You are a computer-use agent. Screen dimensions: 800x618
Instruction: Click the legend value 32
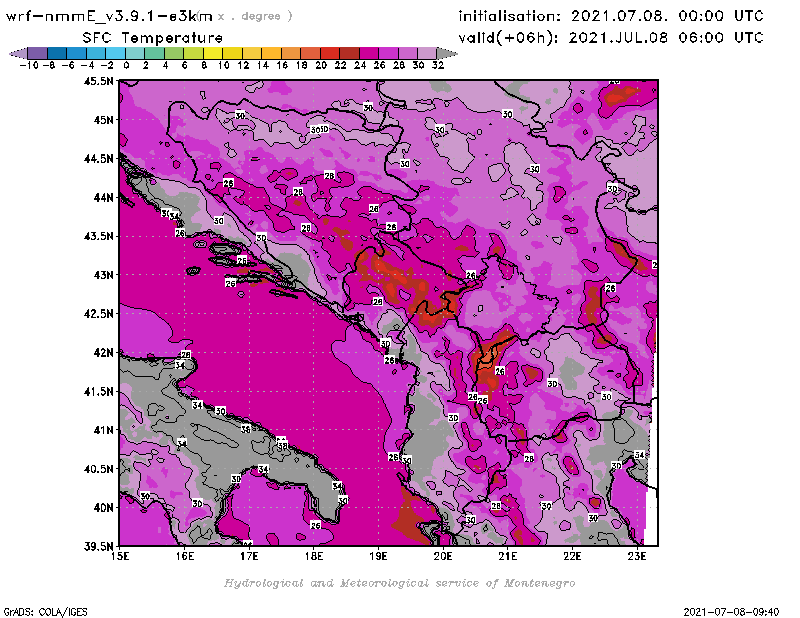coord(437,65)
